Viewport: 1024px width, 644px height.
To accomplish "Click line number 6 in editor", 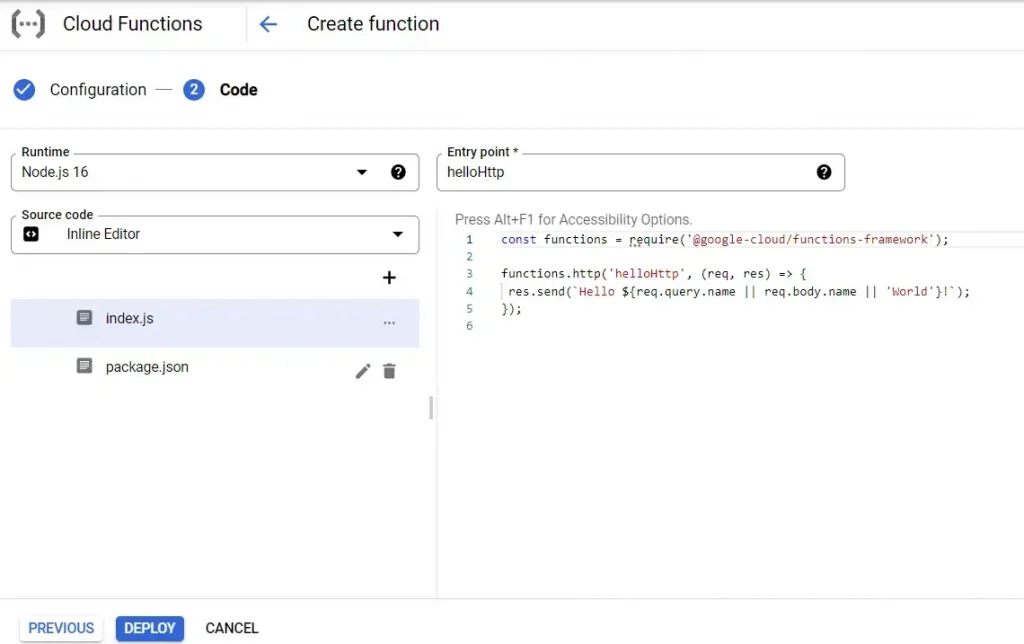I will (x=470, y=326).
